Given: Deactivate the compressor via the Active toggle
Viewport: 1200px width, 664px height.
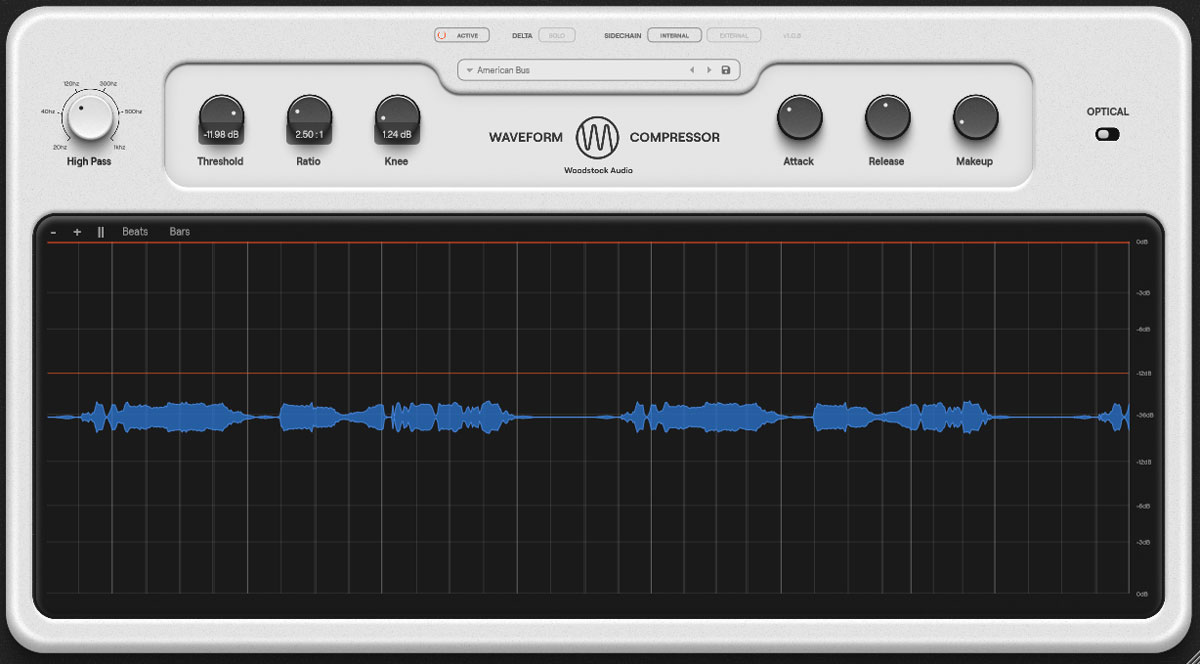Looking at the screenshot, I should pyautogui.click(x=462, y=34).
